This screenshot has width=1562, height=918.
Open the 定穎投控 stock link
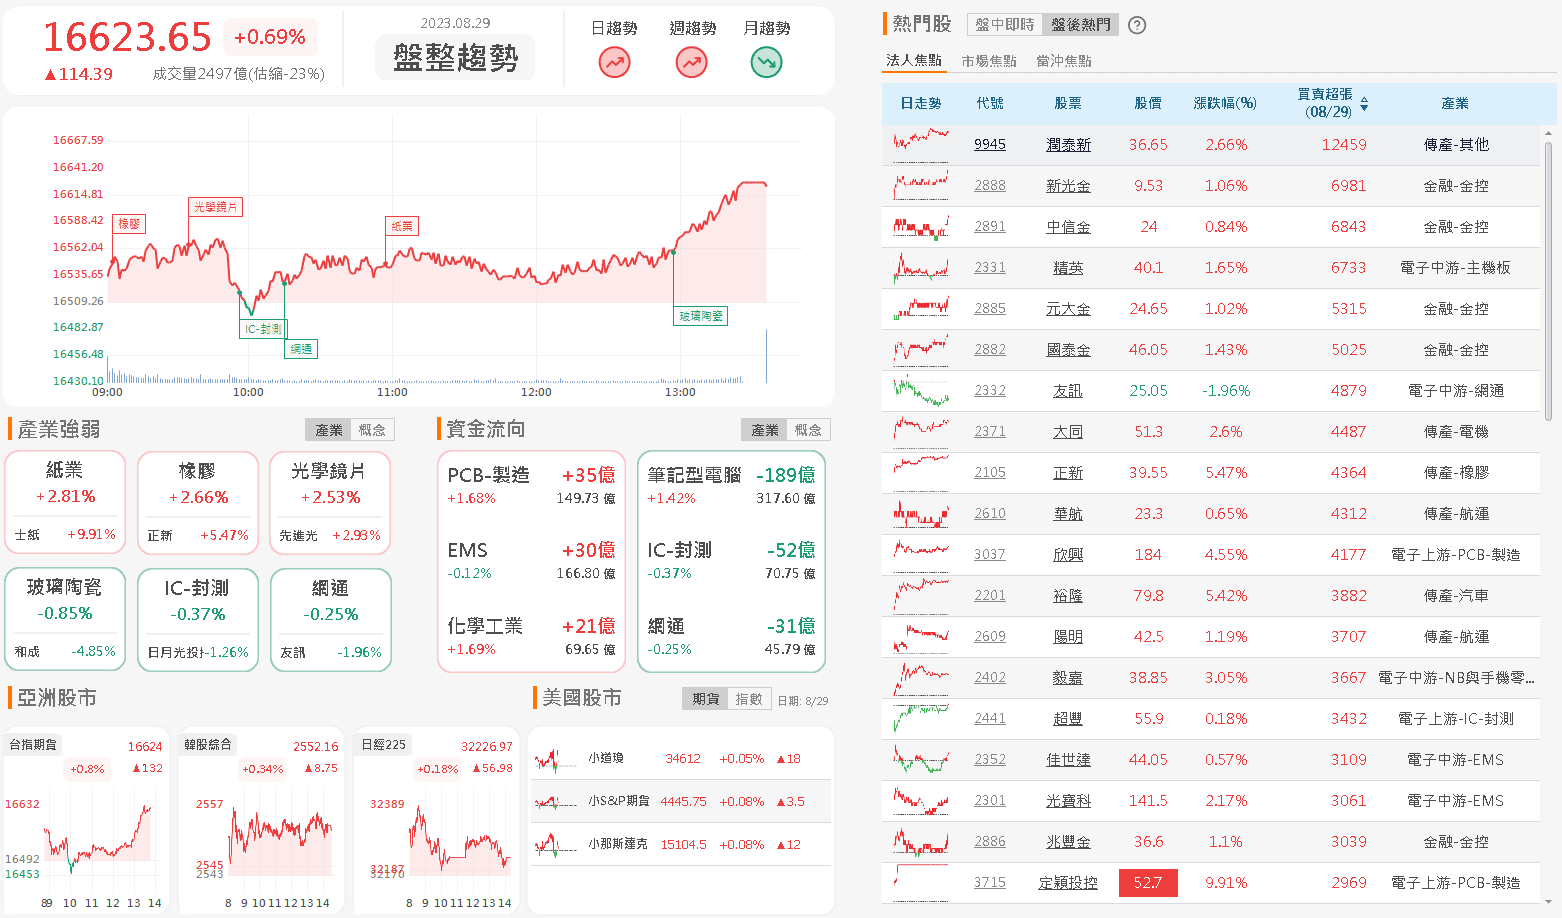pyautogui.click(x=1068, y=883)
